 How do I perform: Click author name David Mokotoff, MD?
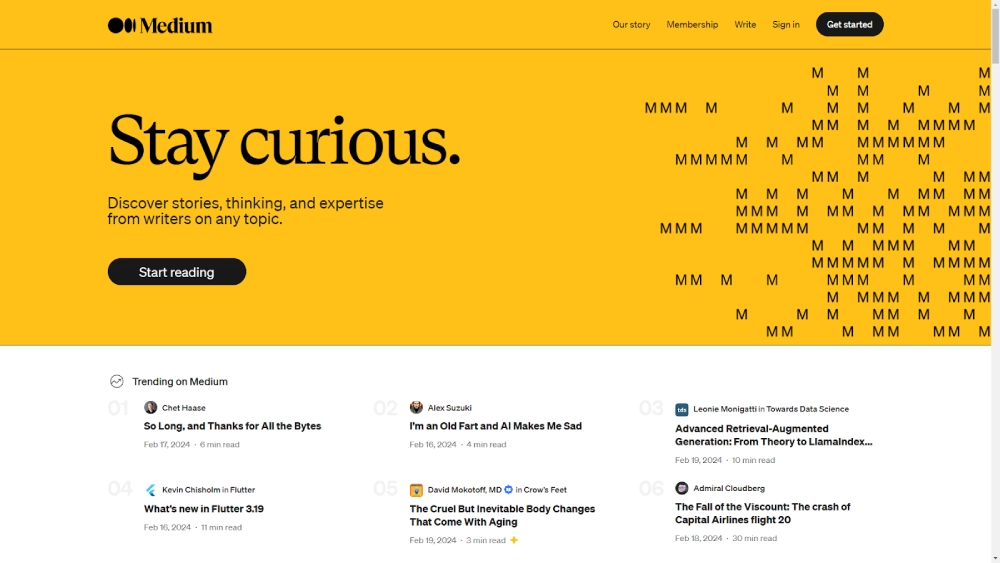tap(464, 490)
